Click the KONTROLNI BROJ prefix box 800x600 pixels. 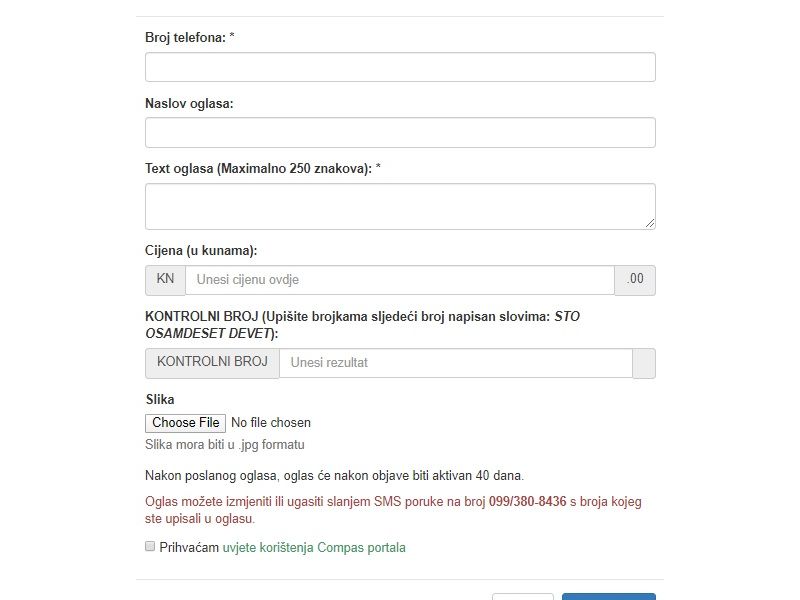(x=212, y=362)
